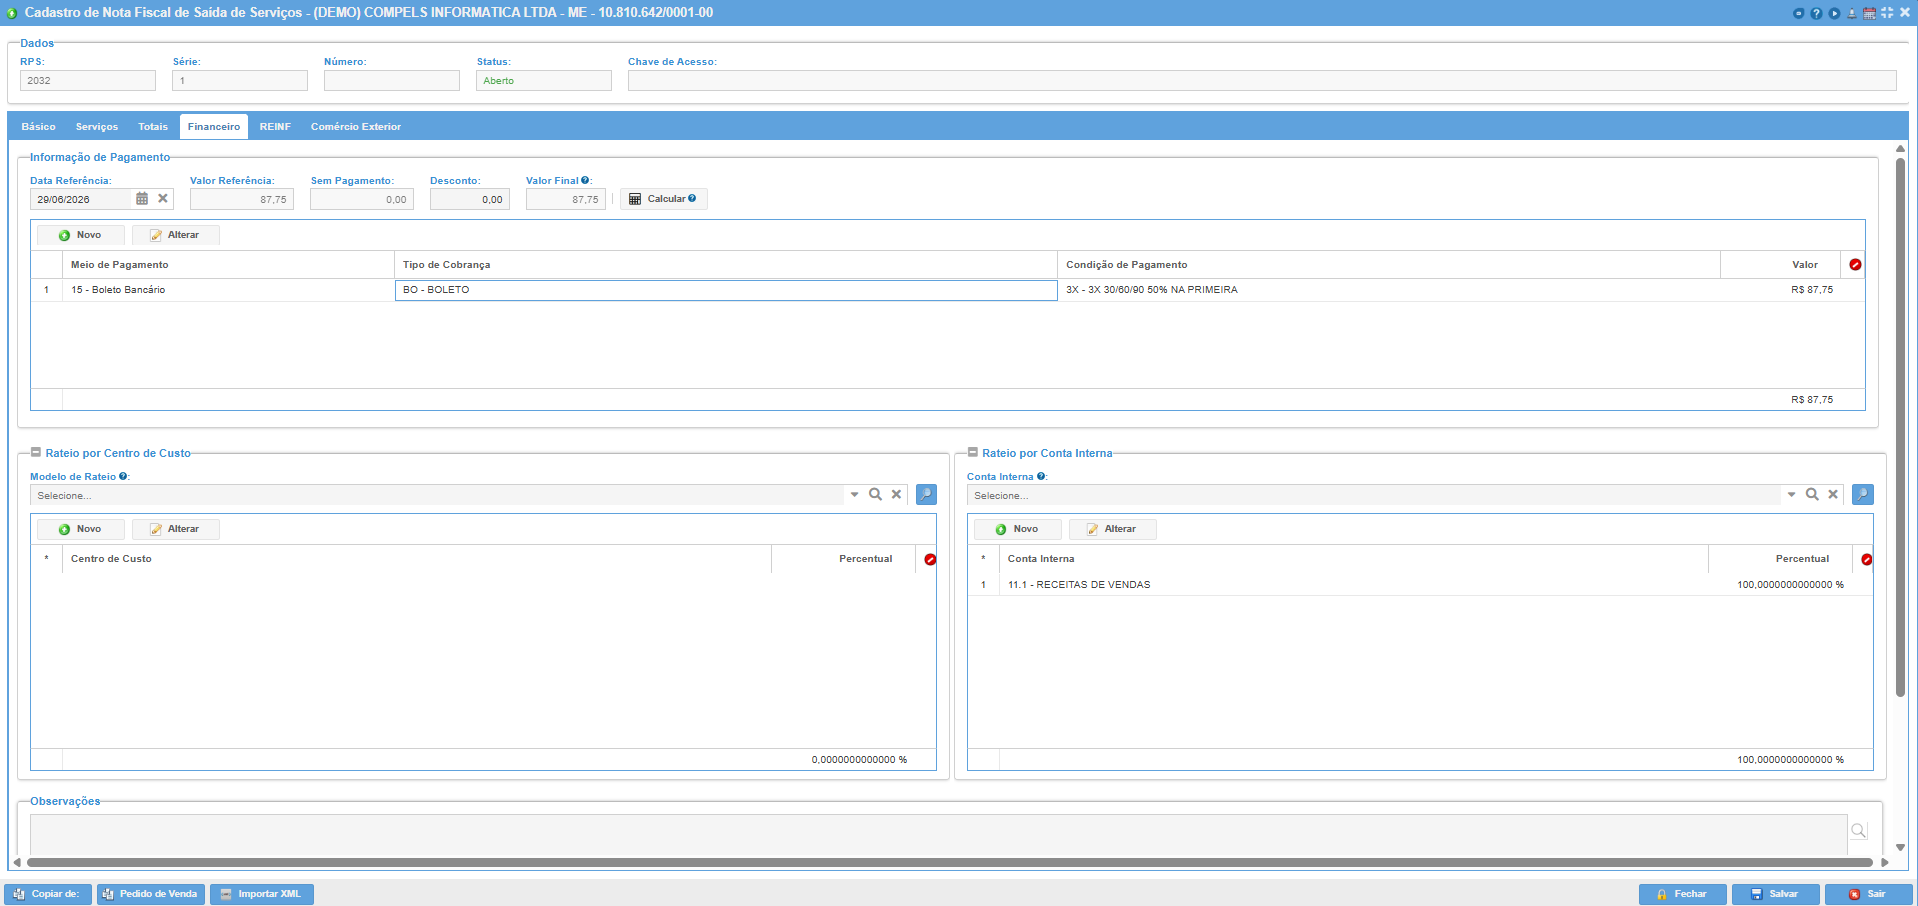This screenshot has width=1918, height=906.
Task: Click Pedido de Venda button
Action: (151, 894)
